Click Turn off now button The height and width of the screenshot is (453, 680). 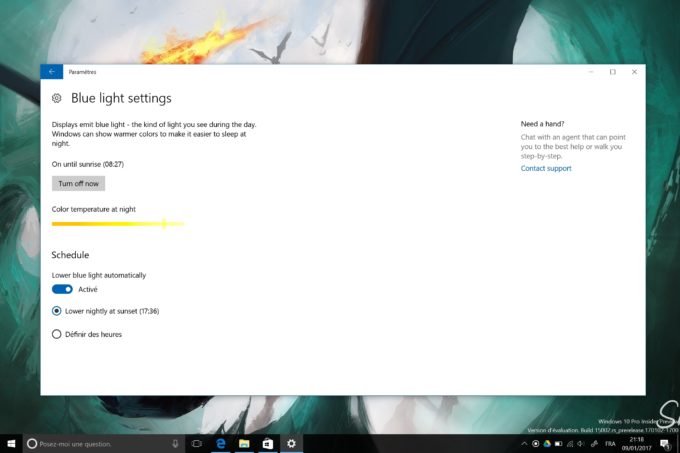click(78, 183)
